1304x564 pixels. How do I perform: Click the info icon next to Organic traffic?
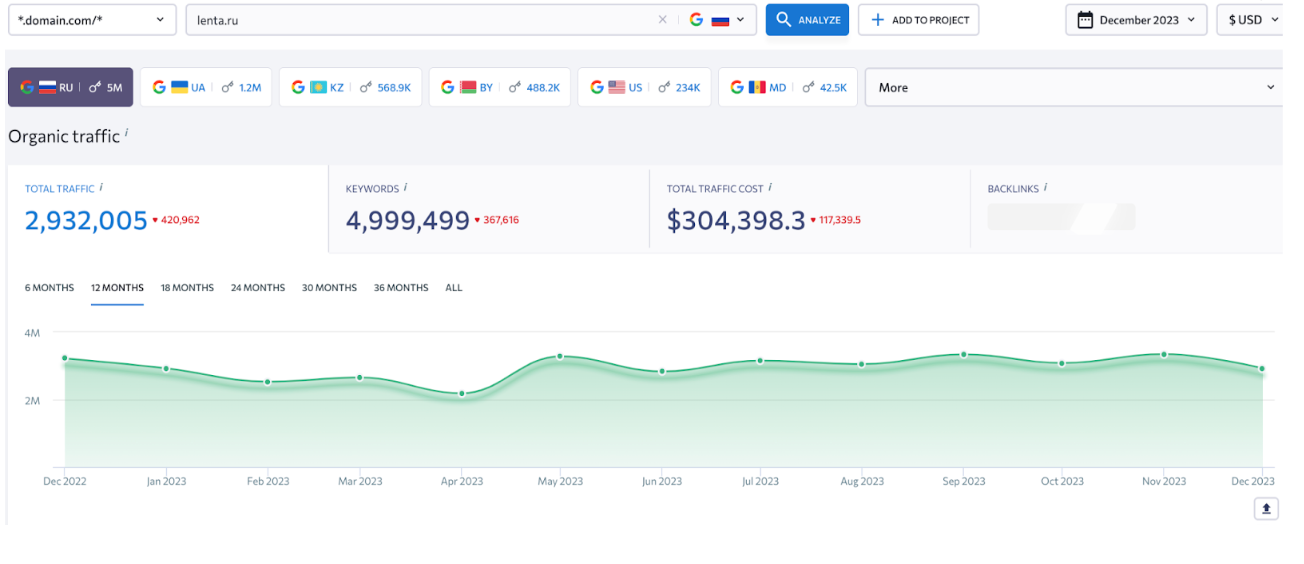[x=127, y=133]
